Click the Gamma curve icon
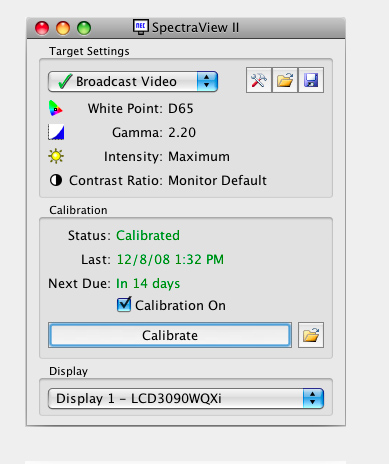The height and width of the screenshot is (464, 389). 56,132
